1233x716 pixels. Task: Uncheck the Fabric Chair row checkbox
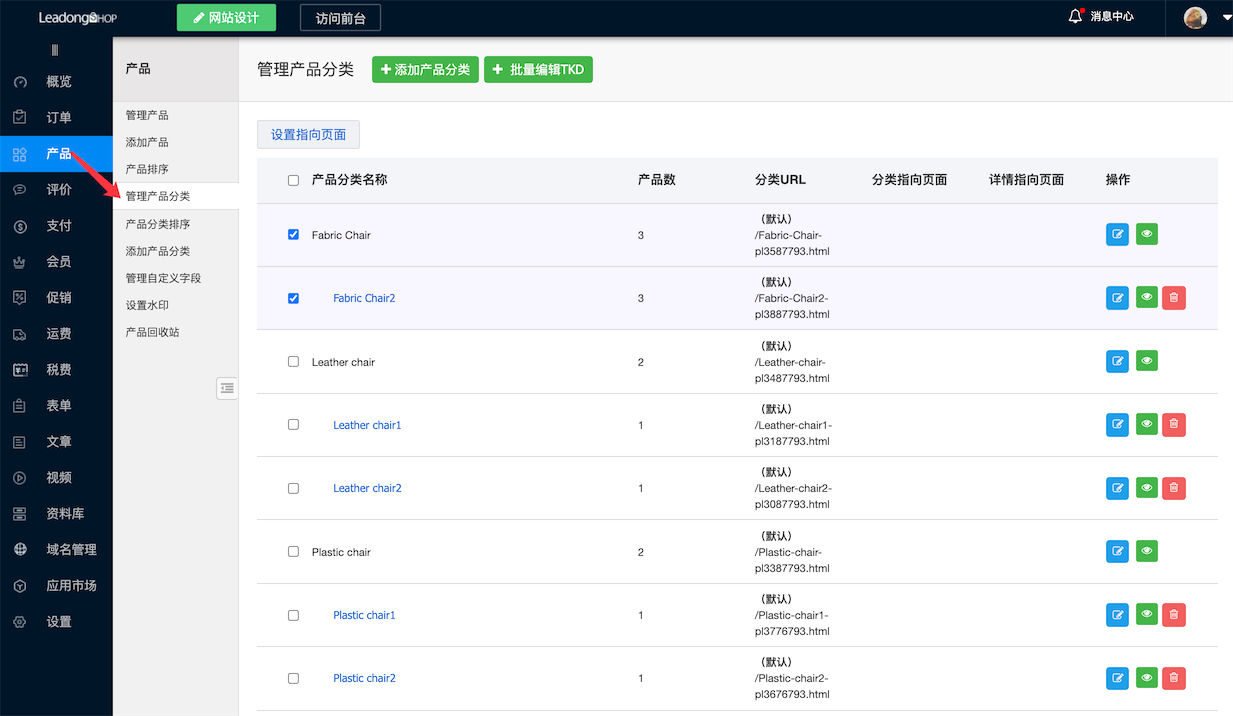pyautogui.click(x=293, y=234)
